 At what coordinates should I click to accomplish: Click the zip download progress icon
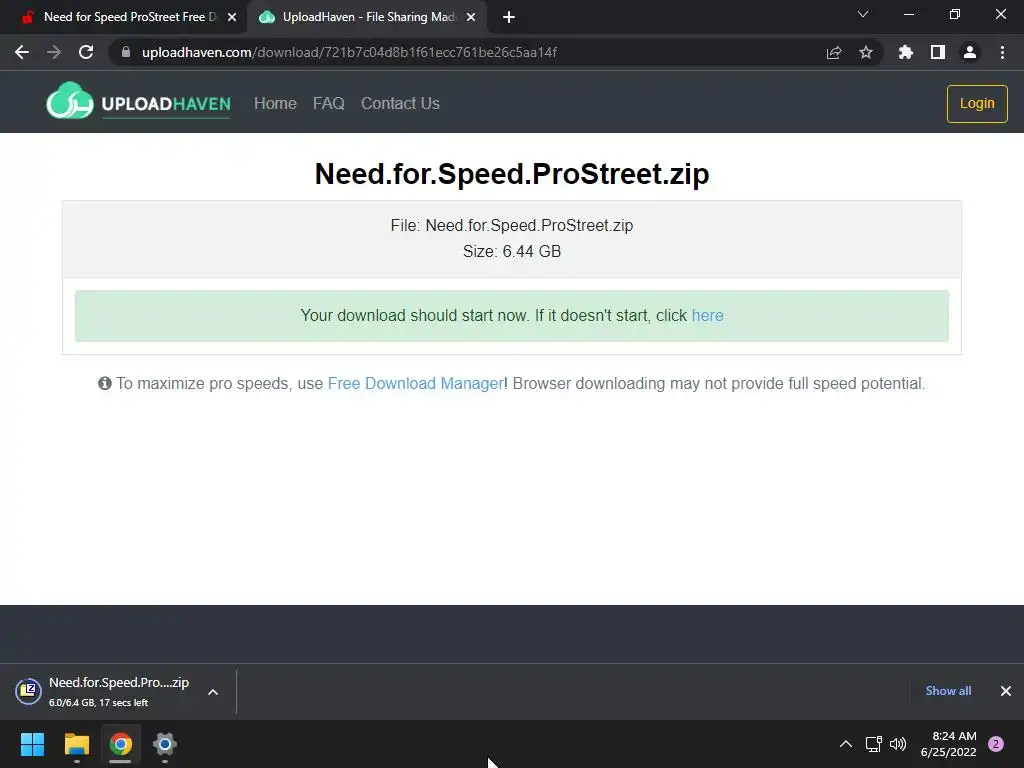point(28,691)
